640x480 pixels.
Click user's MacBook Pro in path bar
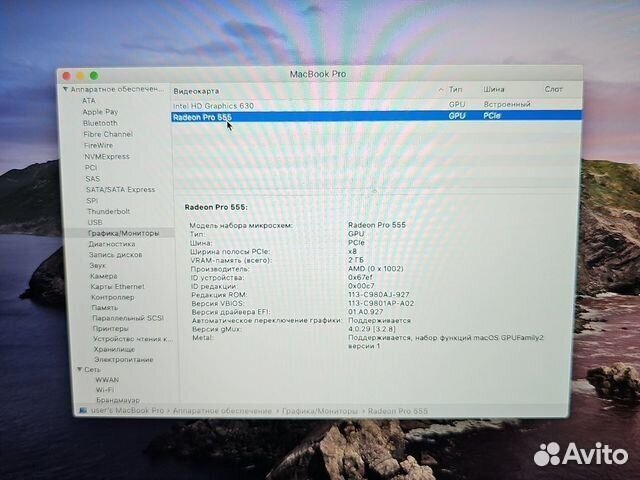pos(127,411)
